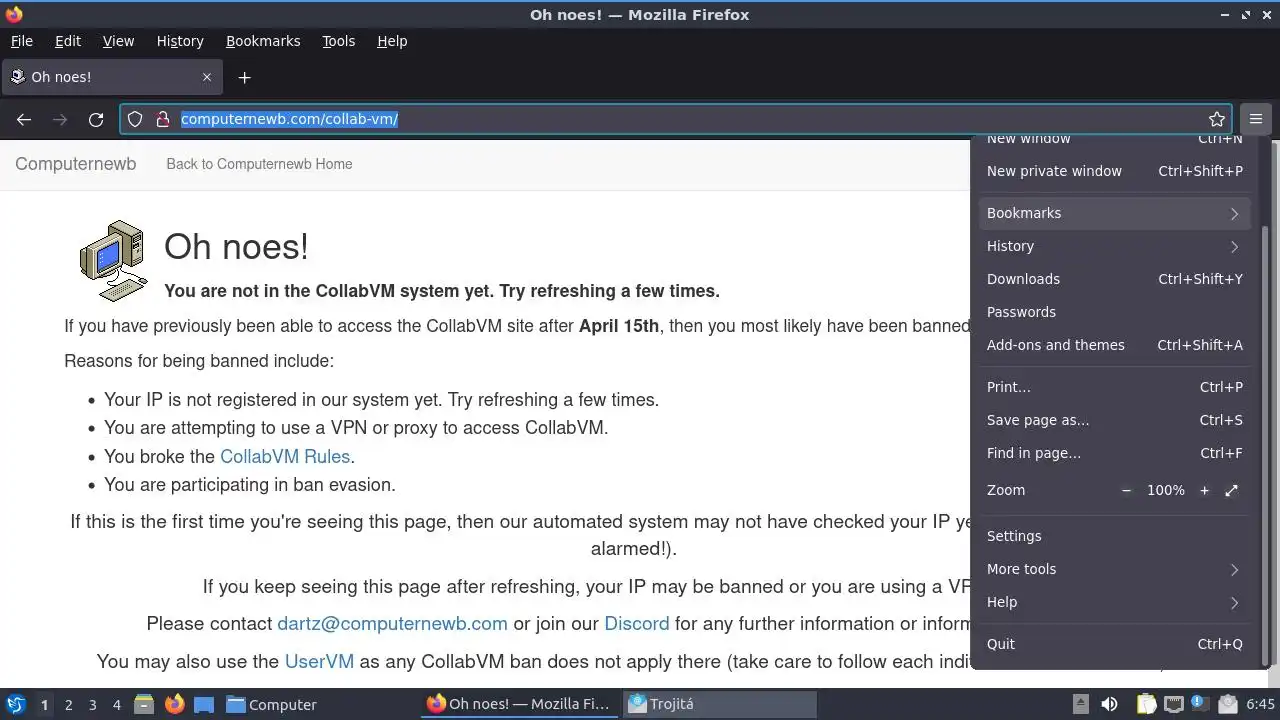This screenshot has height=720, width=1280.
Task: Switch to virtual desktop 3
Action: coord(92,704)
